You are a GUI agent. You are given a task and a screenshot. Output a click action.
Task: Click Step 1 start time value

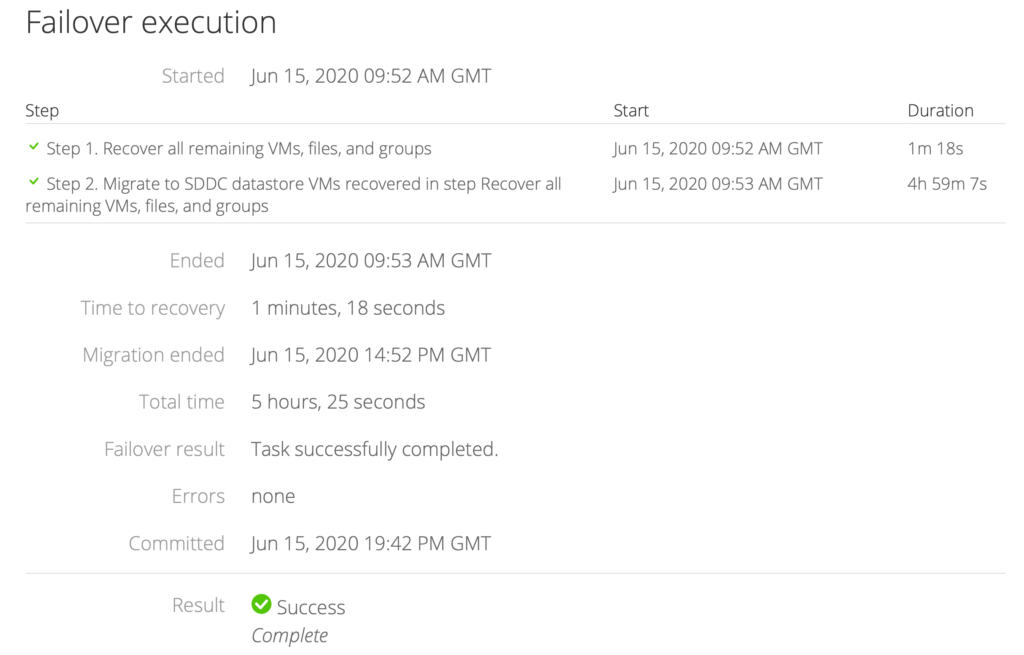click(x=718, y=148)
